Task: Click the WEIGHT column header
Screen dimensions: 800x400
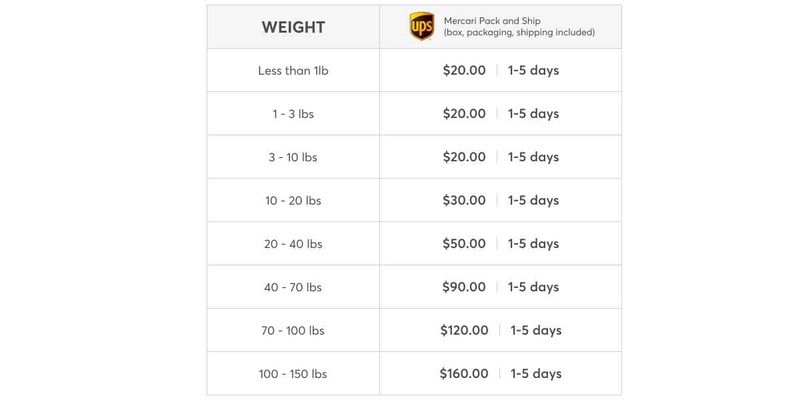Action: [x=293, y=27]
